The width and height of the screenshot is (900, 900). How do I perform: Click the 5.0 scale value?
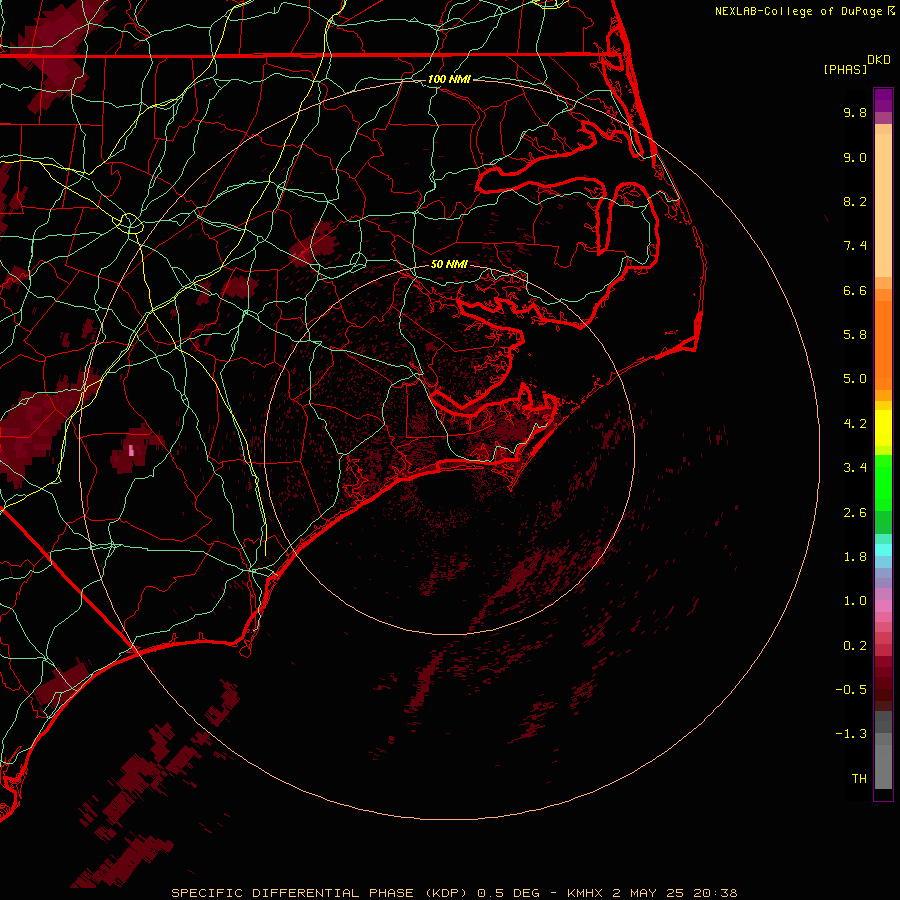[x=855, y=379]
